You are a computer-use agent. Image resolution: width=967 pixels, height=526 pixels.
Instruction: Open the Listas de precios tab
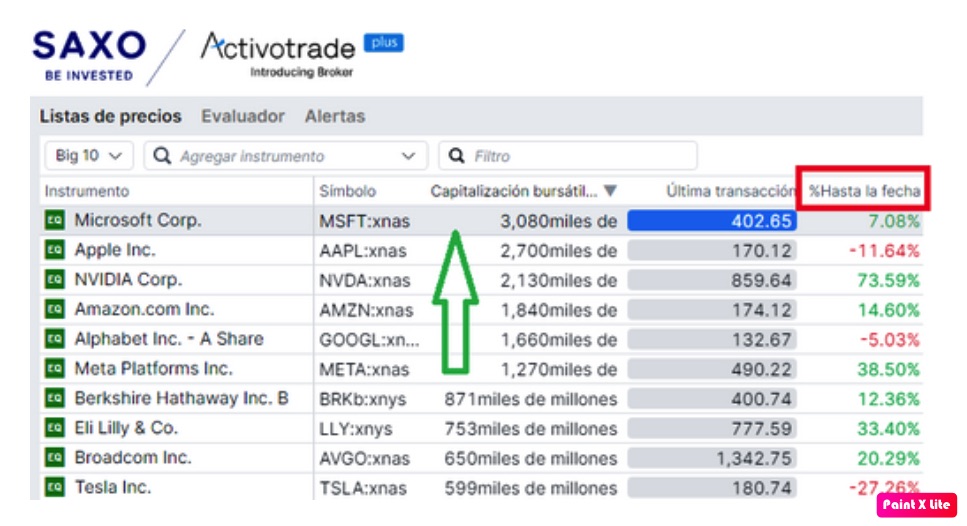(x=111, y=116)
